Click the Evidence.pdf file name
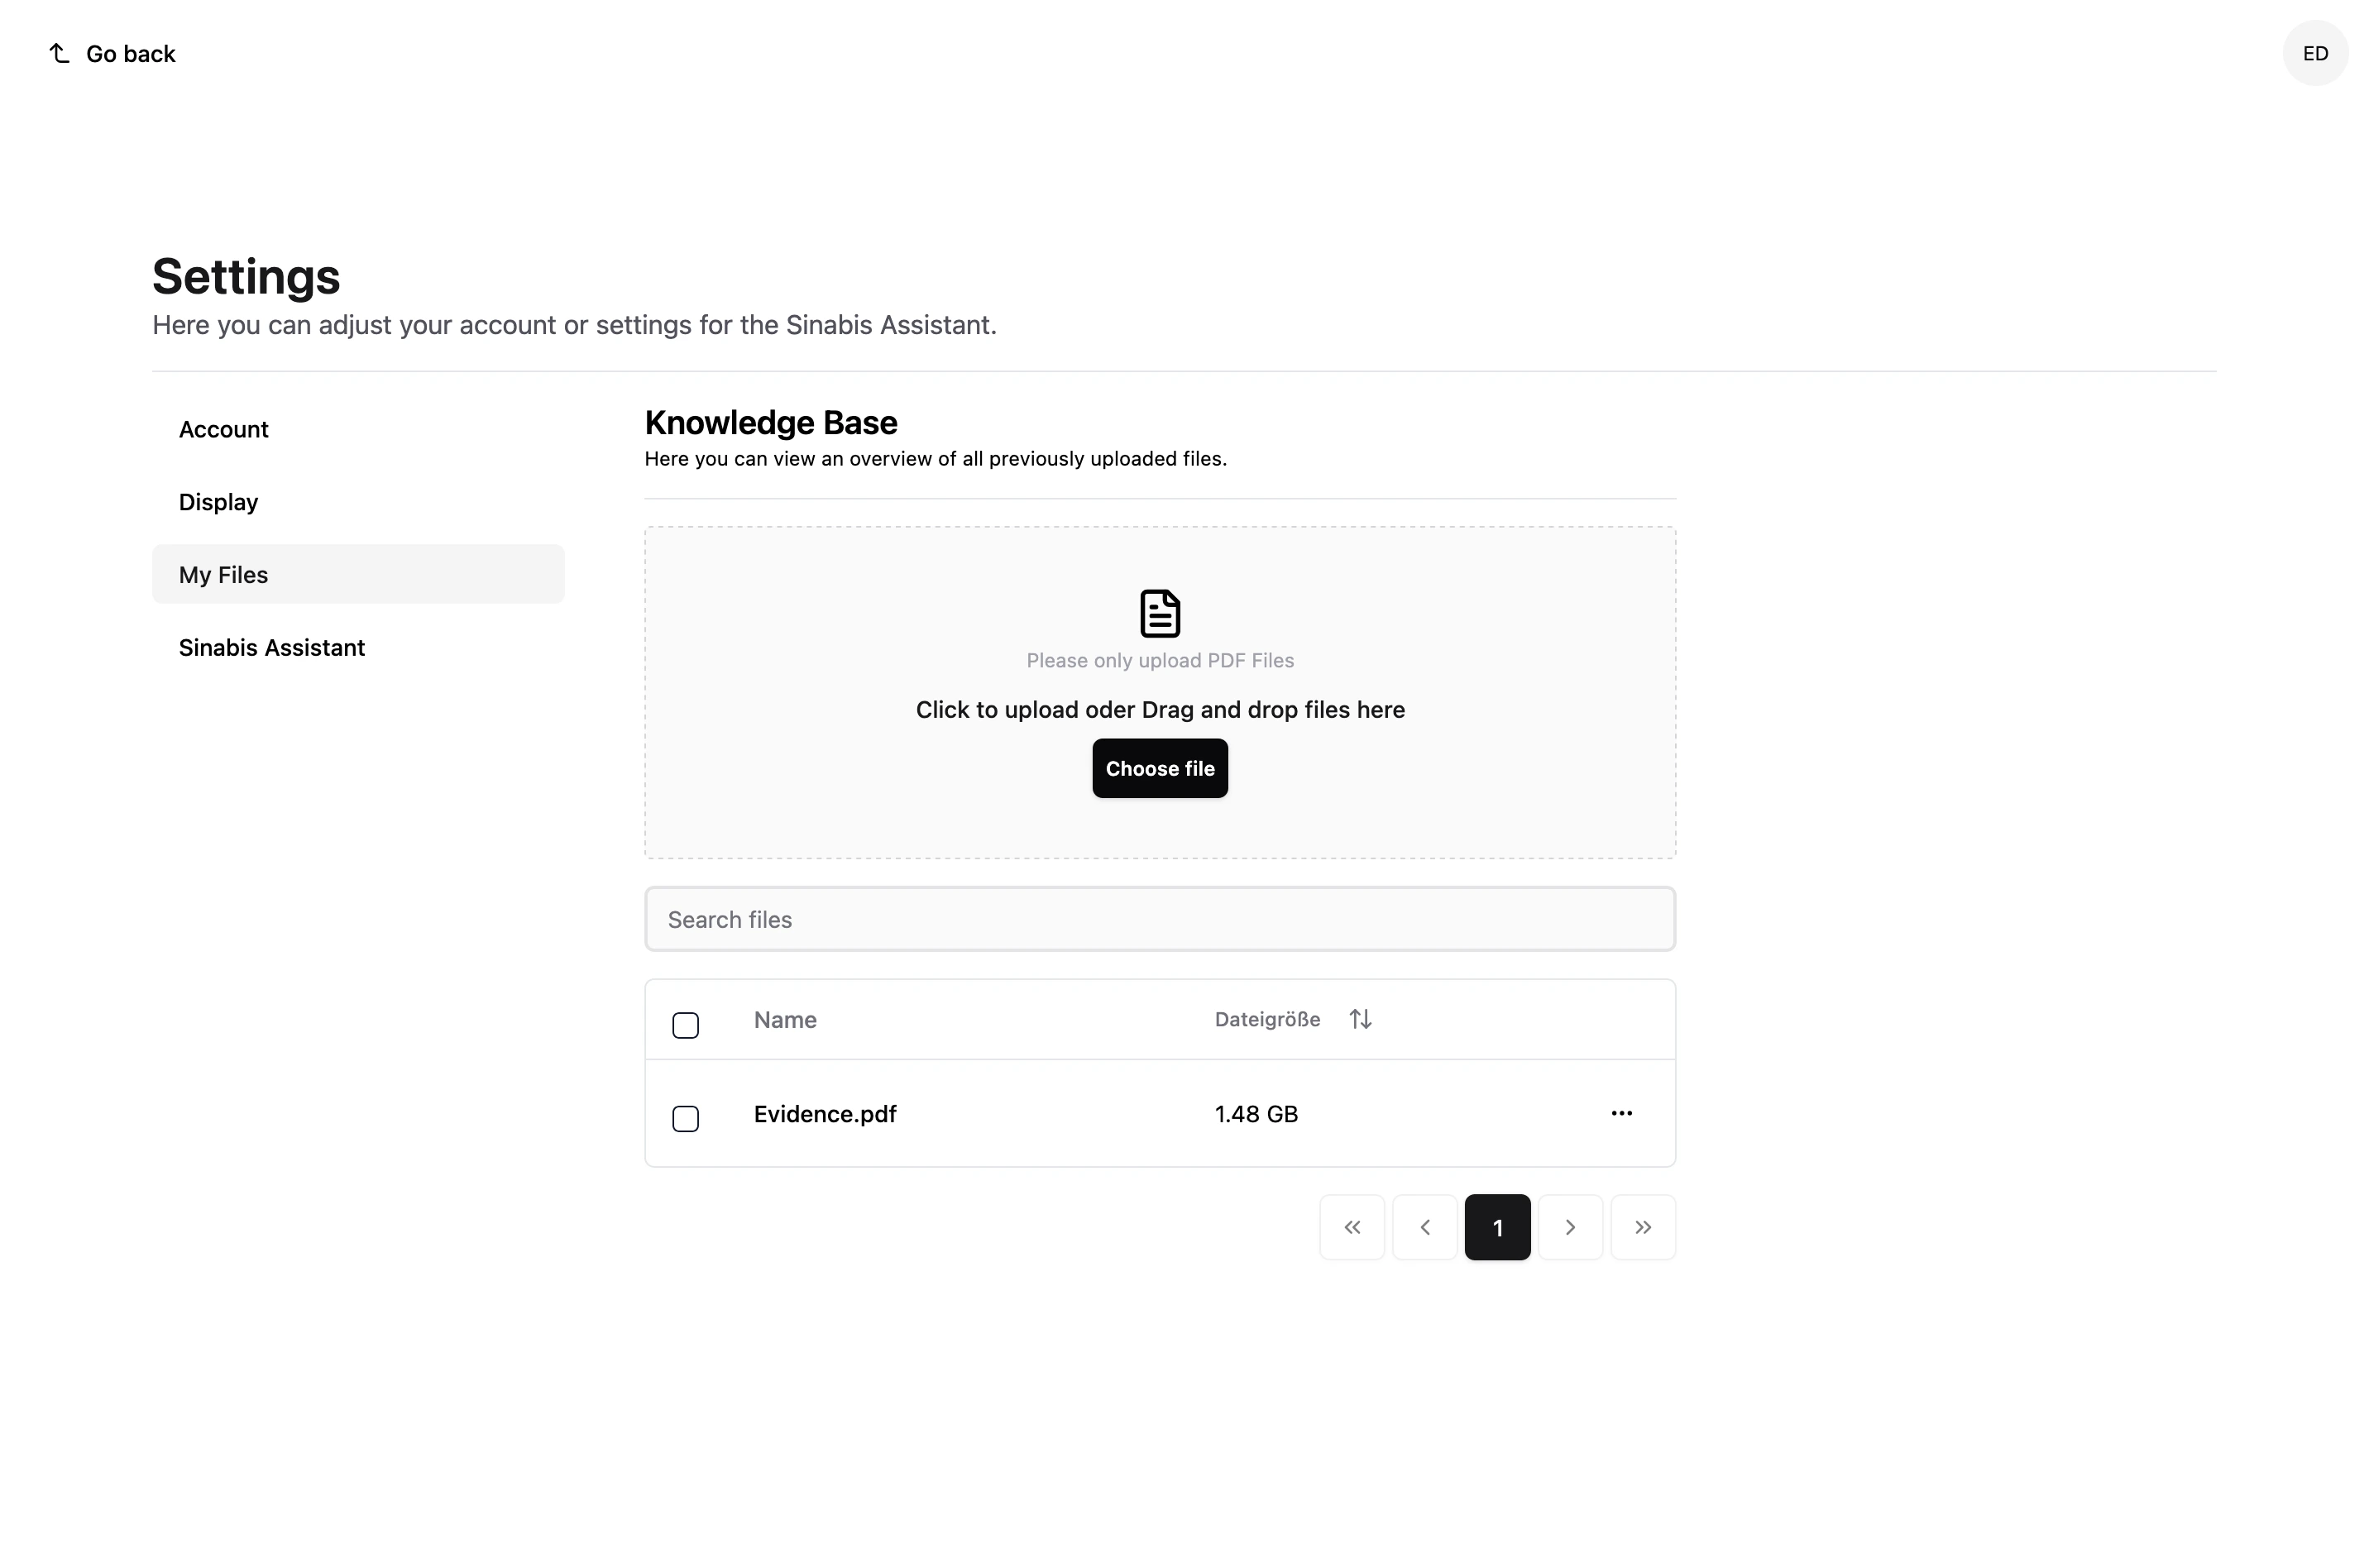This screenshot has height=1568, width=2369. (x=824, y=1114)
